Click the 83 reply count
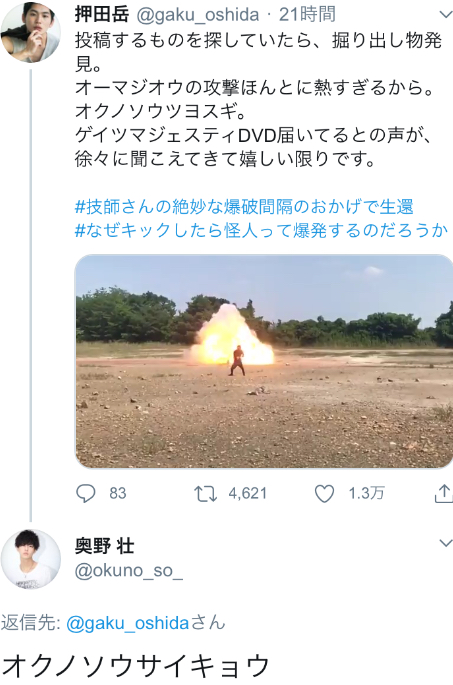 tap(118, 494)
